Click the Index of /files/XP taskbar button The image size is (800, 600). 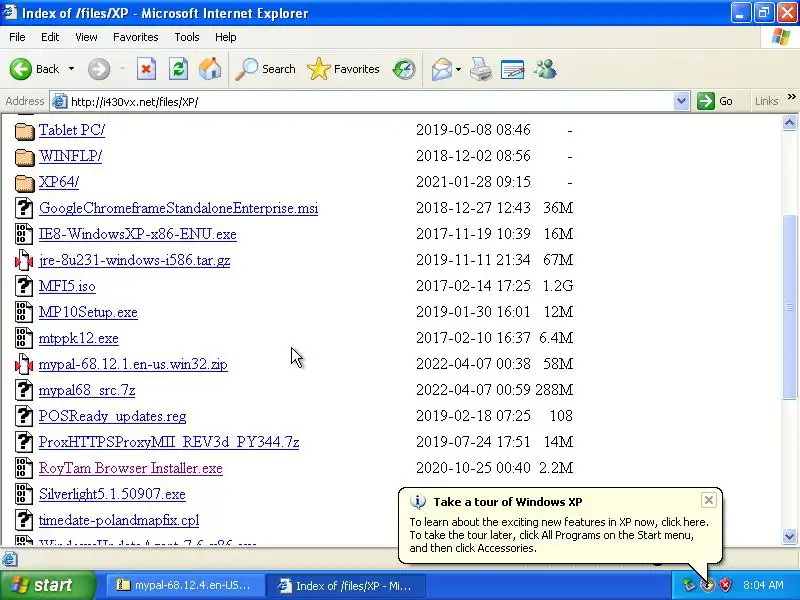345,585
